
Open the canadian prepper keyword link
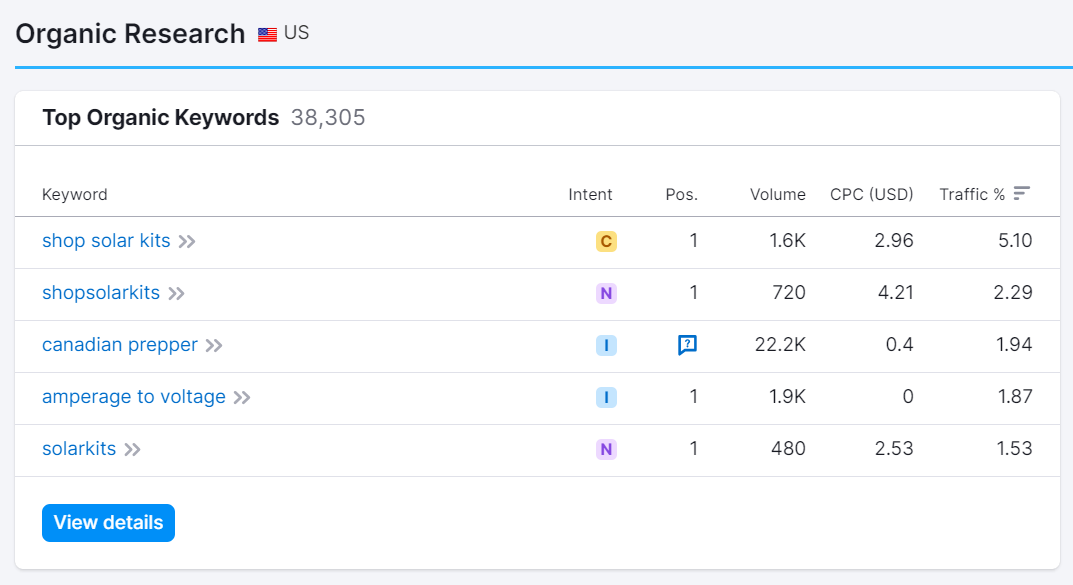[x=120, y=345]
